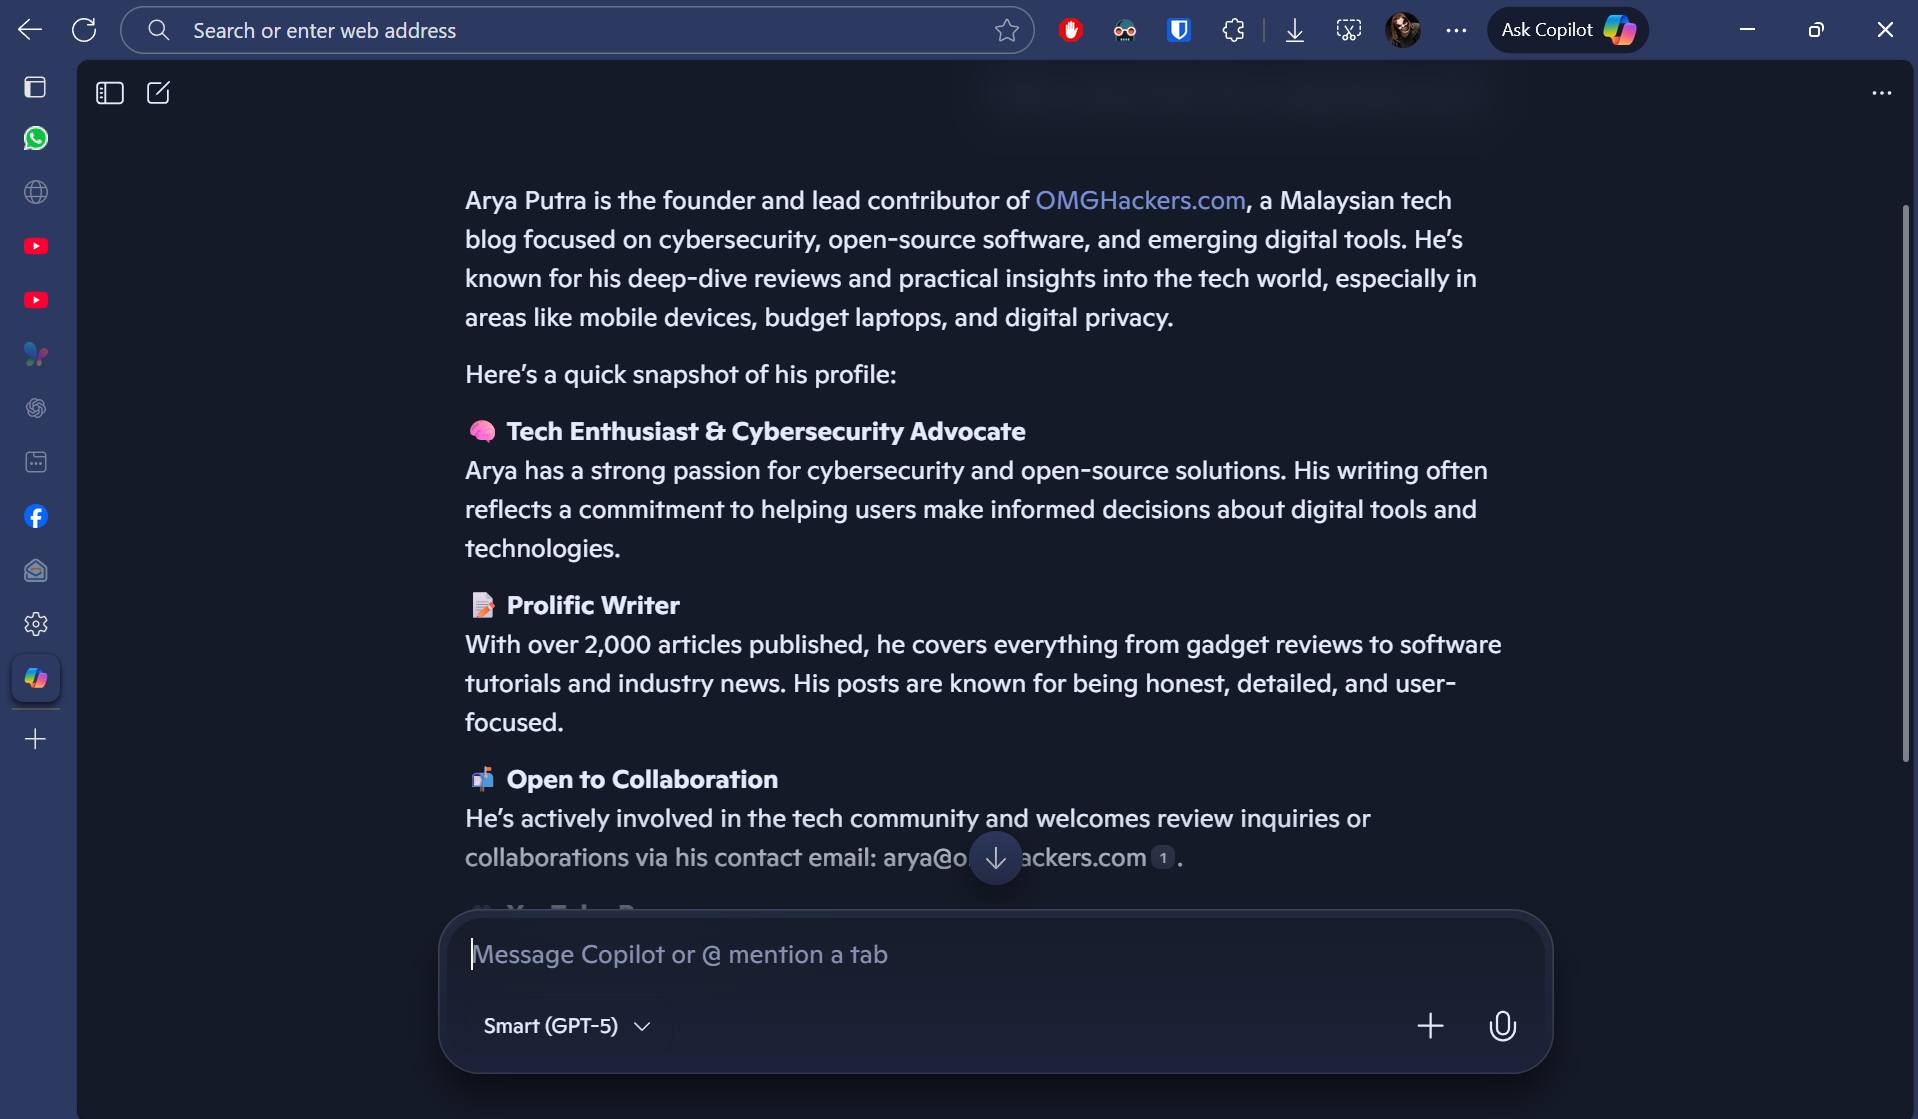Start voice input with the microphone
Image resolution: width=1918 pixels, height=1119 pixels.
coord(1501,1026)
